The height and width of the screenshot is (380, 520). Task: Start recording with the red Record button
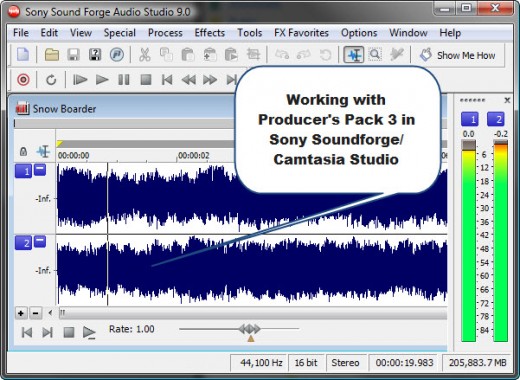(23, 80)
